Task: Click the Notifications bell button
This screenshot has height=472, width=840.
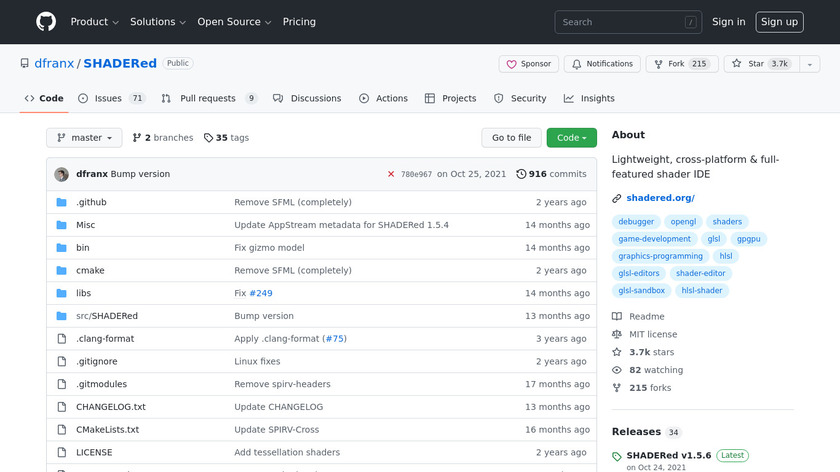Action: pyautogui.click(x=601, y=64)
